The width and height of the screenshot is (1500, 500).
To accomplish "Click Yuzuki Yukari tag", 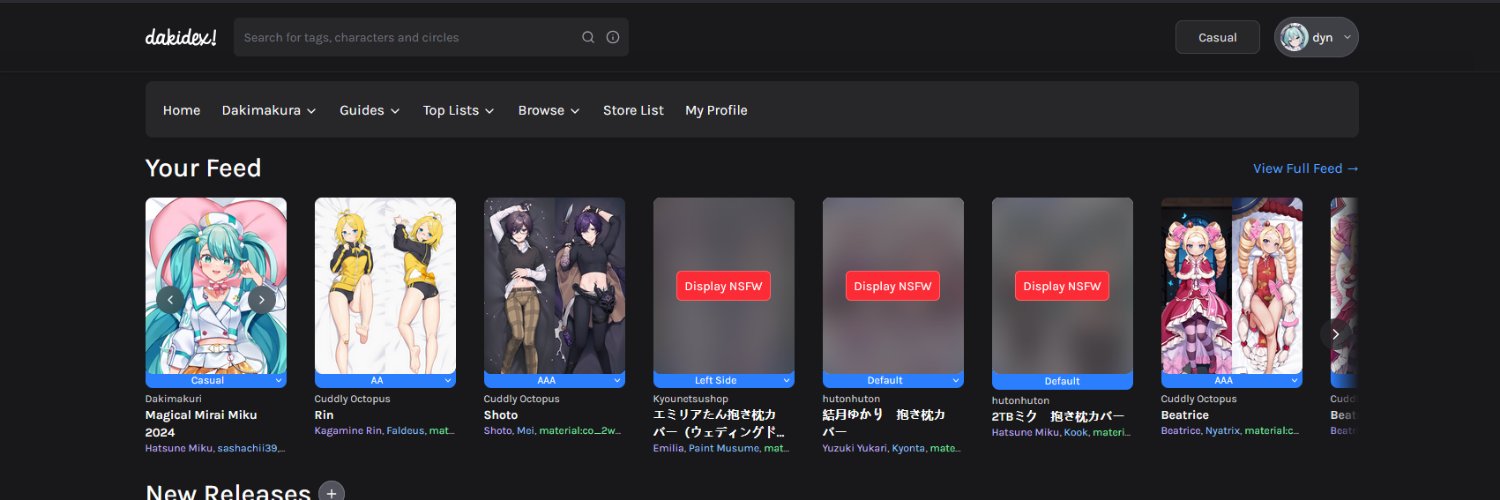I will [x=854, y=449].
